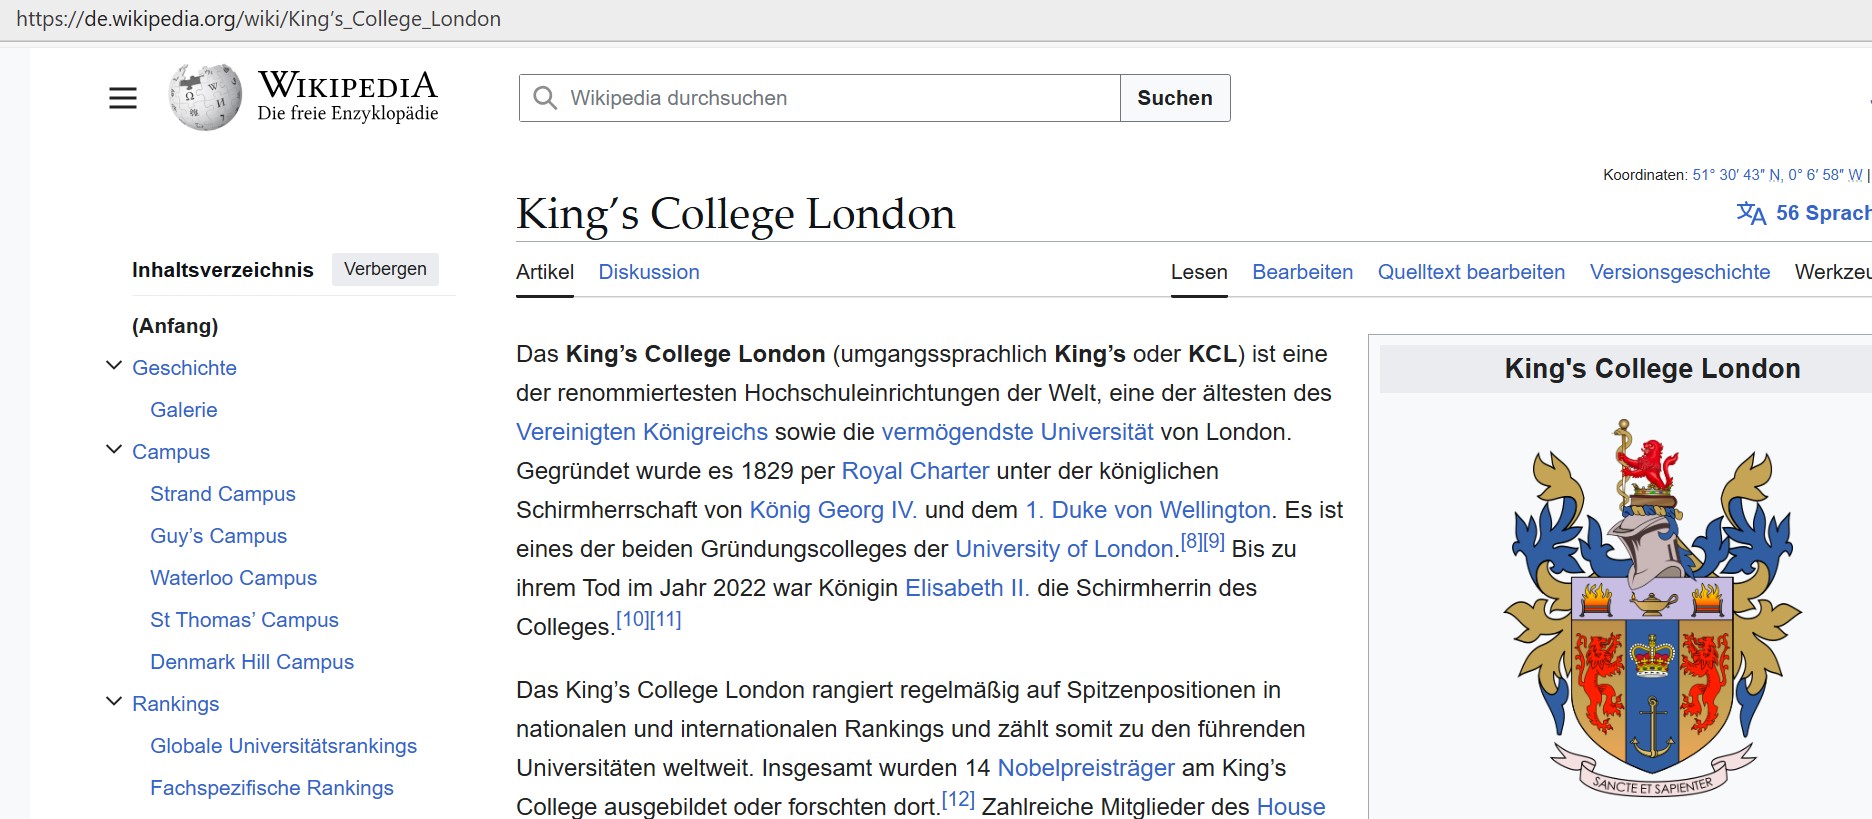Go to Guy's Campus in contents
This screenshot has height=819, width=1872.
218,536
